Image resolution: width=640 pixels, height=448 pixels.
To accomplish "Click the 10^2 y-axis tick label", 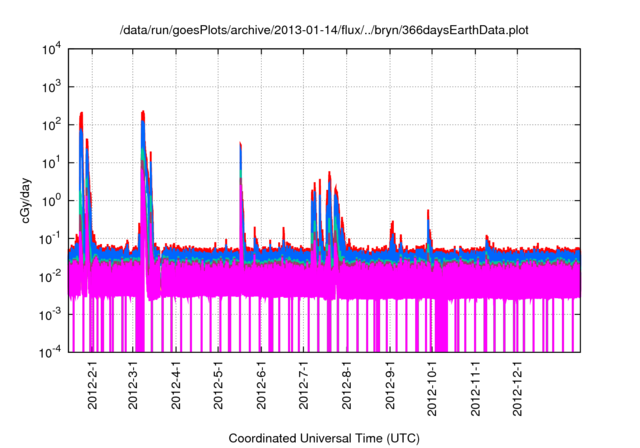I will (51, 125).
